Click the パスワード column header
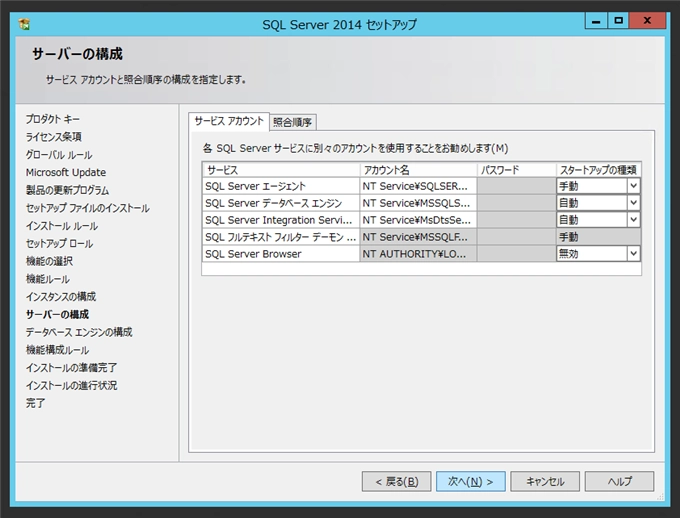Screen dimensions: 680x518 point(517,170)
